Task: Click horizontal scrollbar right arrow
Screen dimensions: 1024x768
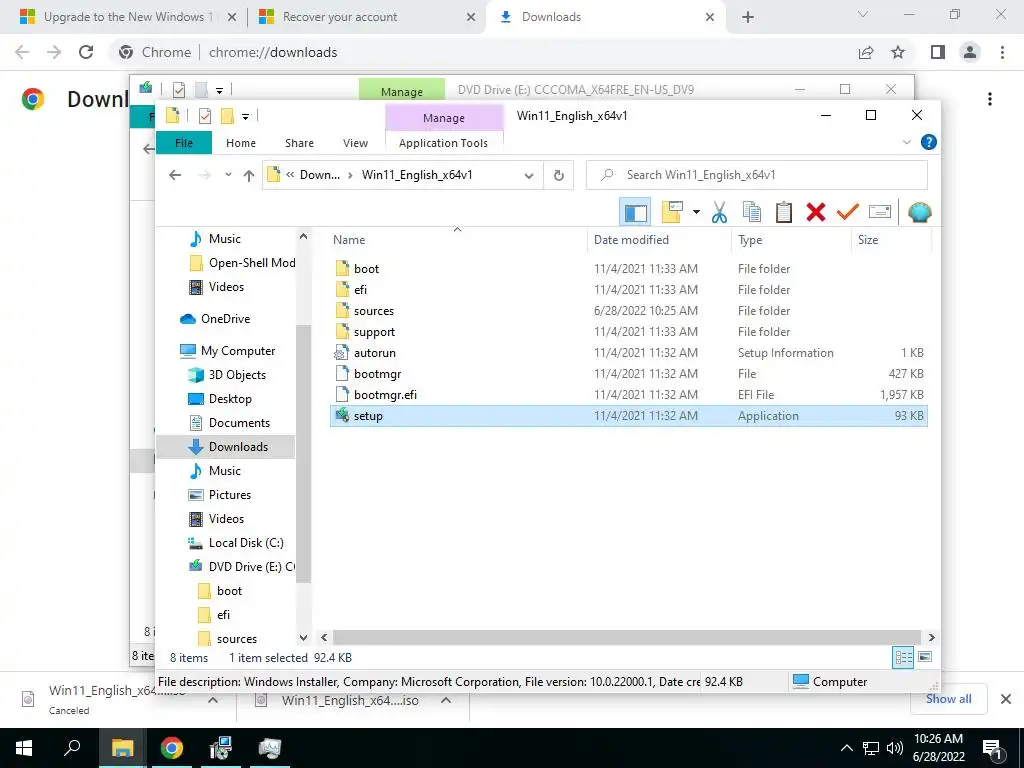Action: pos(931,637)
